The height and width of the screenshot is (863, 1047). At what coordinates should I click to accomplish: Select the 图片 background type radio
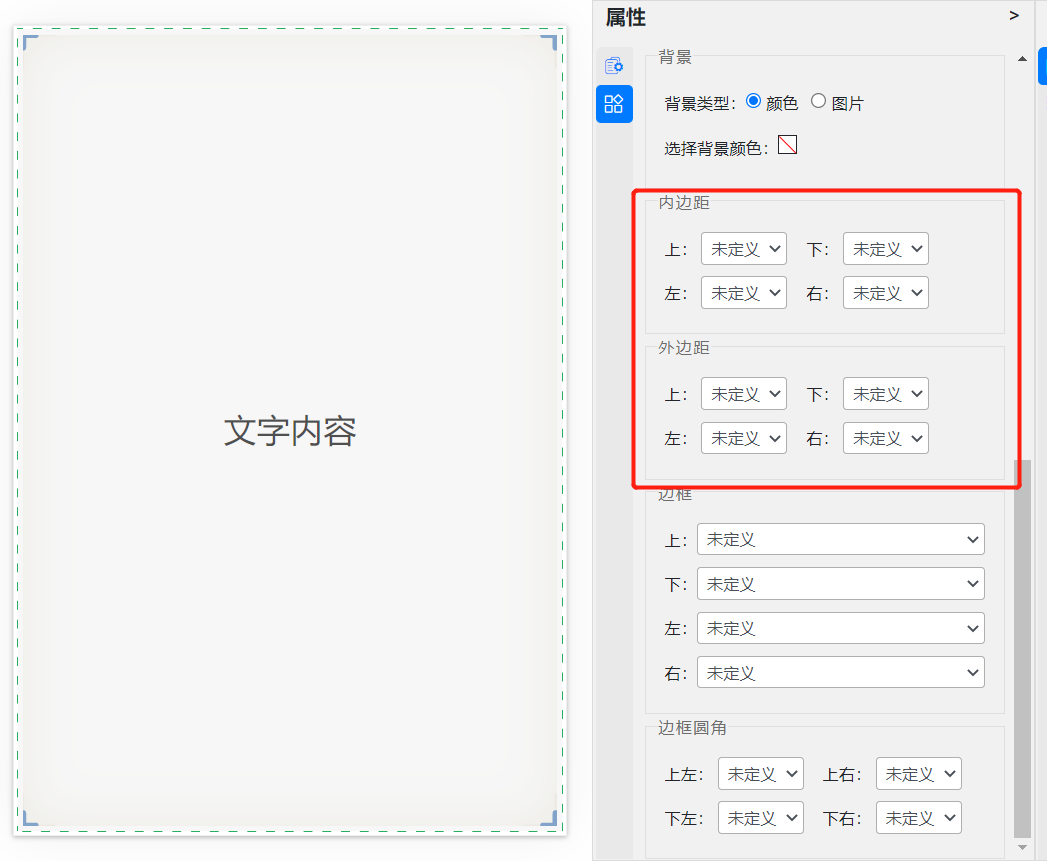click(818, 101)
